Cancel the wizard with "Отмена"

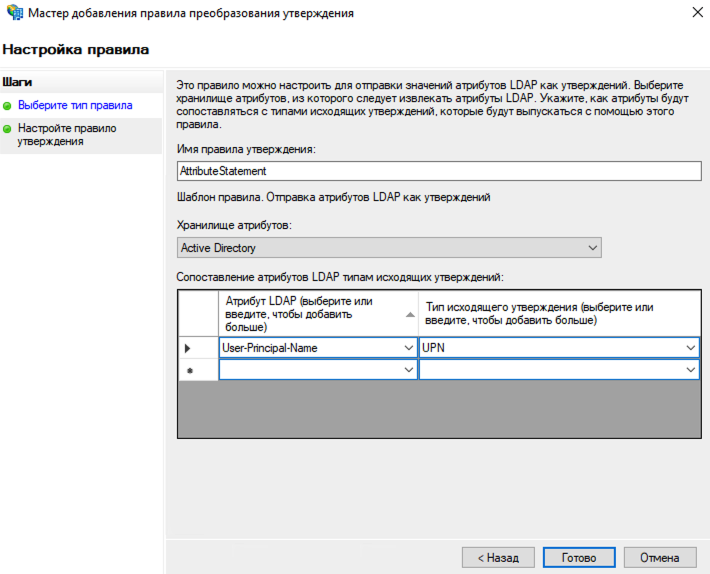[660, 558]
